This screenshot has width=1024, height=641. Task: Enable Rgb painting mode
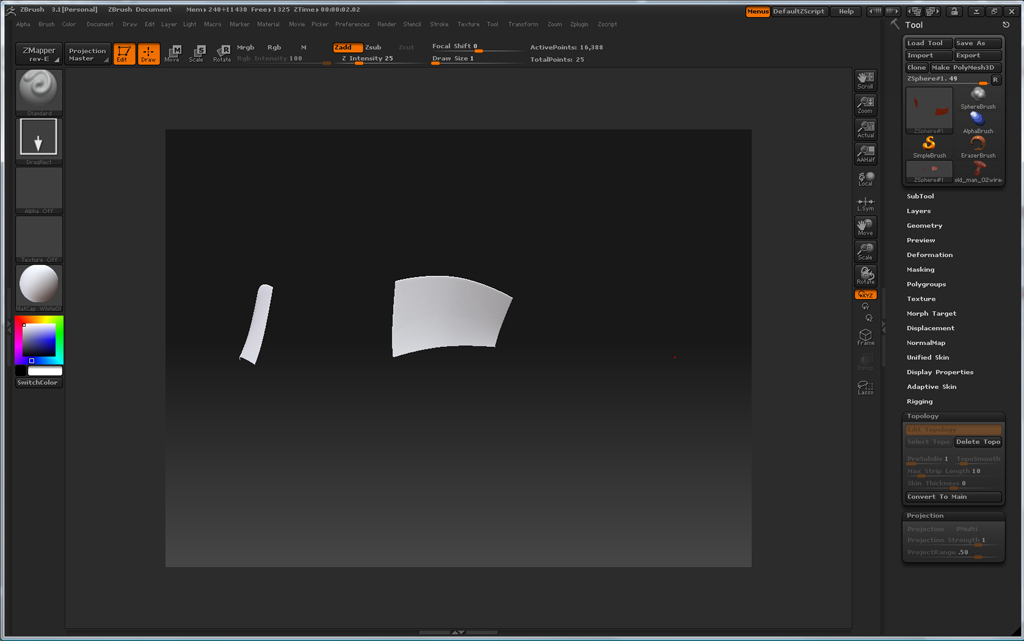pyautogui.click(x=274, y=47)
